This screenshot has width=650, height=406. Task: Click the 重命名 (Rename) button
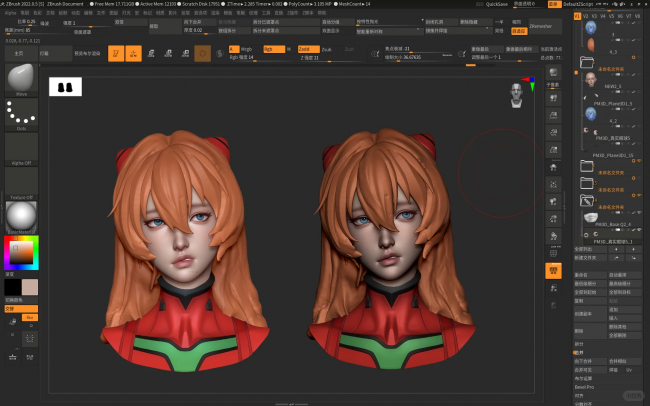click(x=590, y=275)
